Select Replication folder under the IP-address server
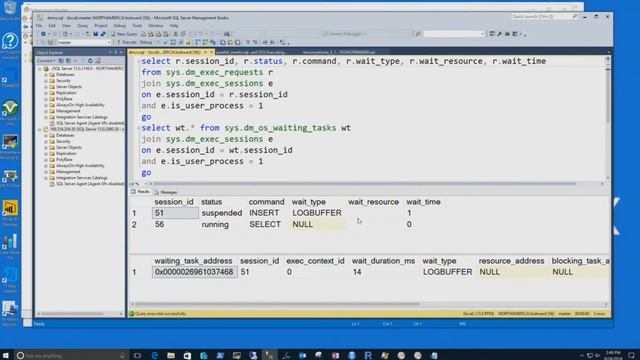This screenshot has width=640, height=360. (x=66, y=153)
